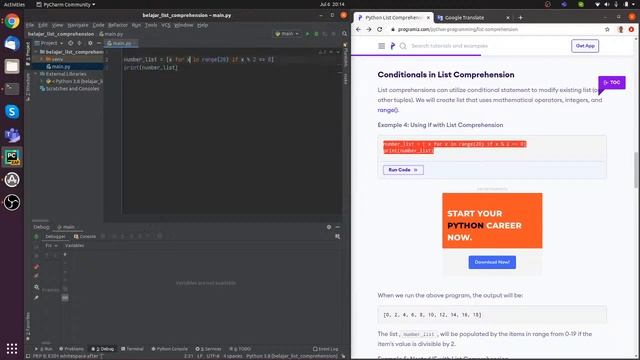Open the Navigate menu
This screenshot has width=640, height=360.
[x=78, y=25]
